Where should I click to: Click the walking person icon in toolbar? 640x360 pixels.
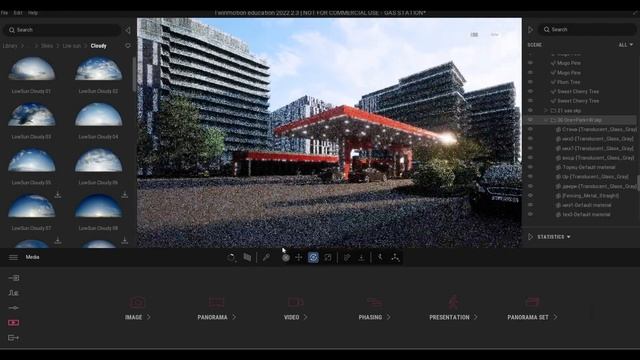click(380, 257)
